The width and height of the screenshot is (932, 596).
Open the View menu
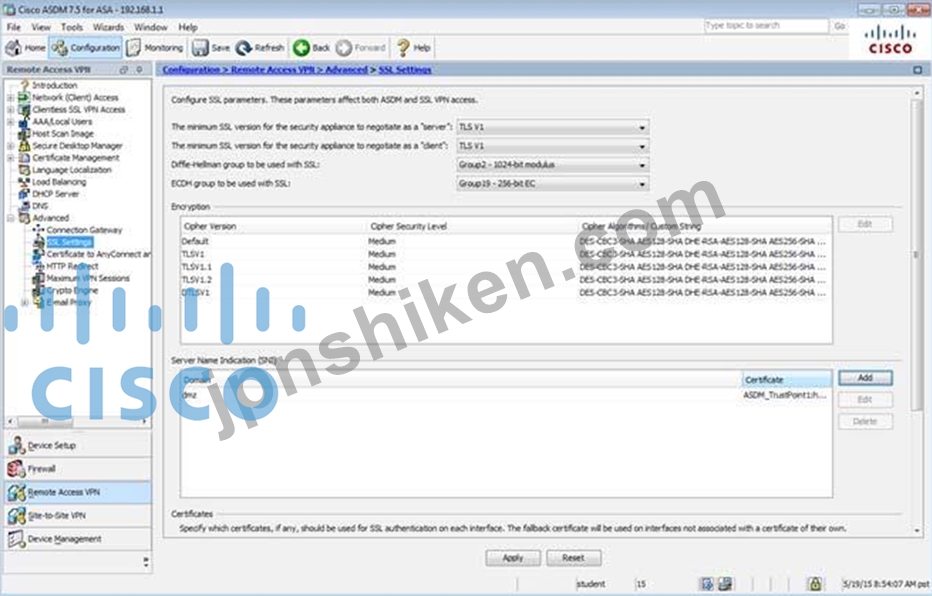tap(41, 27)
